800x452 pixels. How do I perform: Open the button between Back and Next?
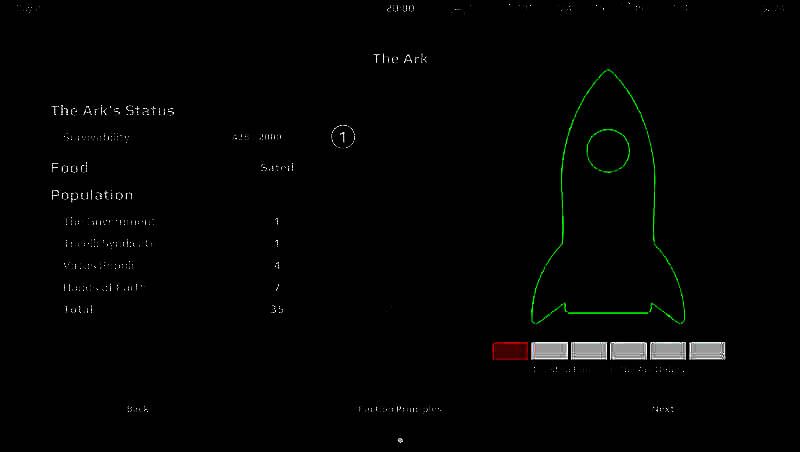tap(399, 409)
